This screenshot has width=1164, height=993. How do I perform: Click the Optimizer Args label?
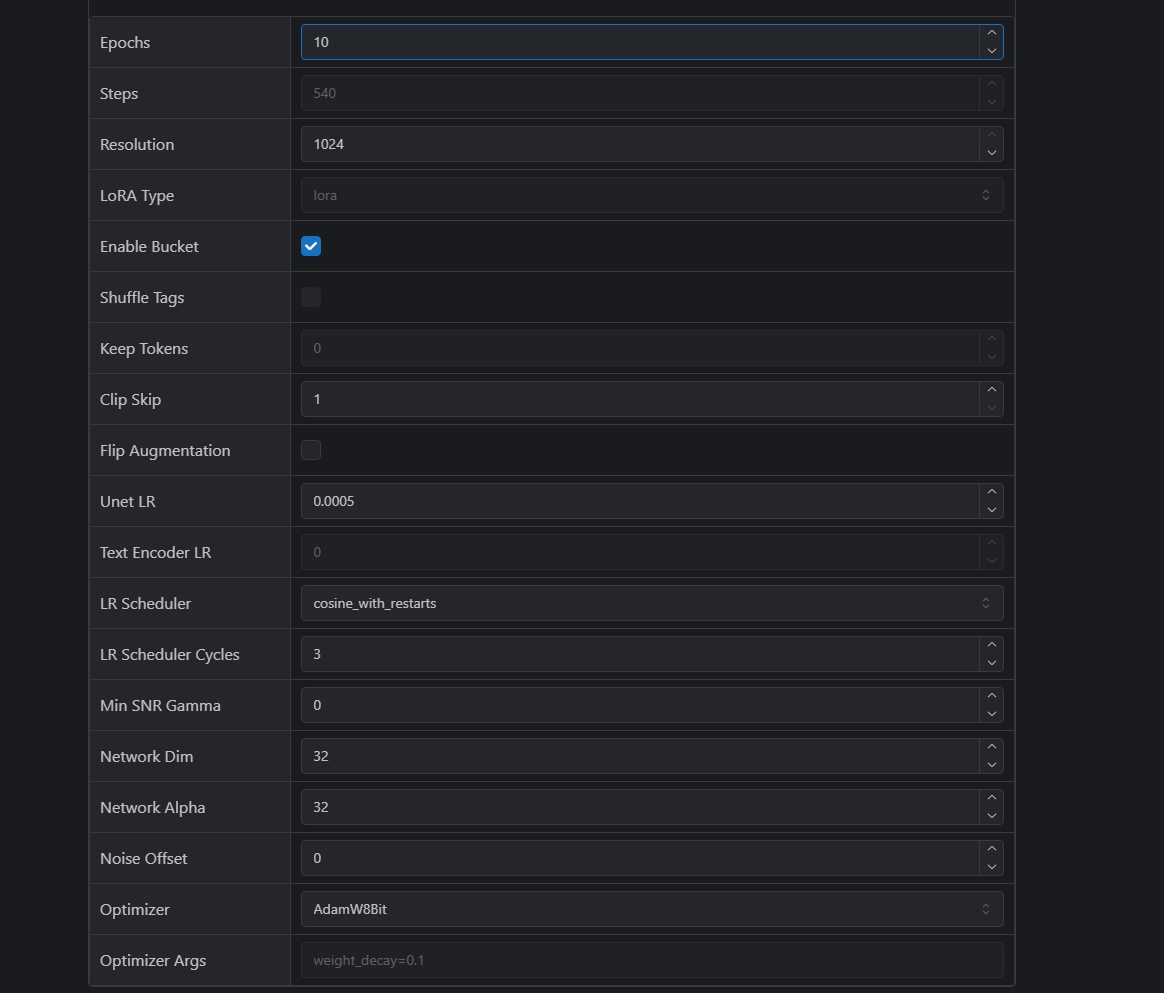click(153, 961)
